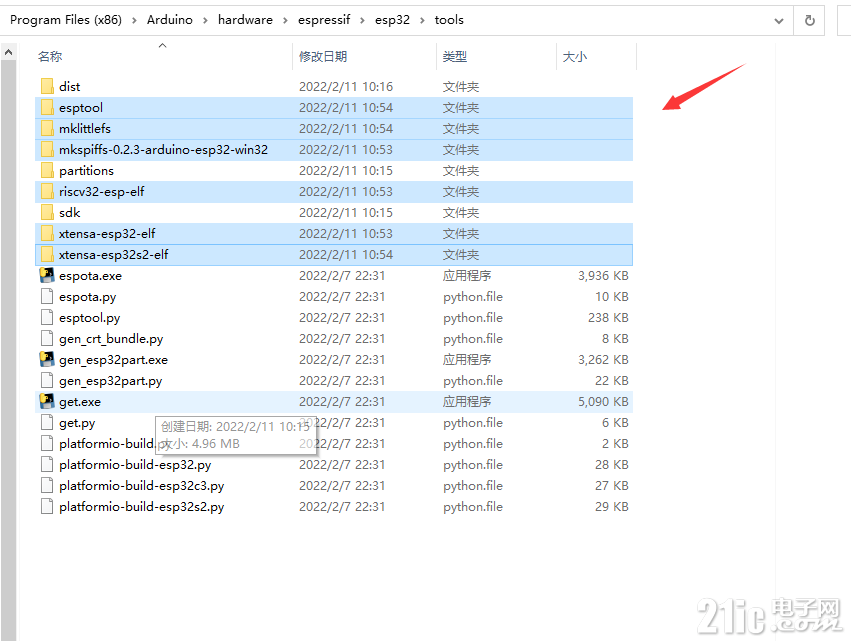Click the xtensa-esp32-elf folder icon
The image size is (851, 641).
[x=47, y=233]
